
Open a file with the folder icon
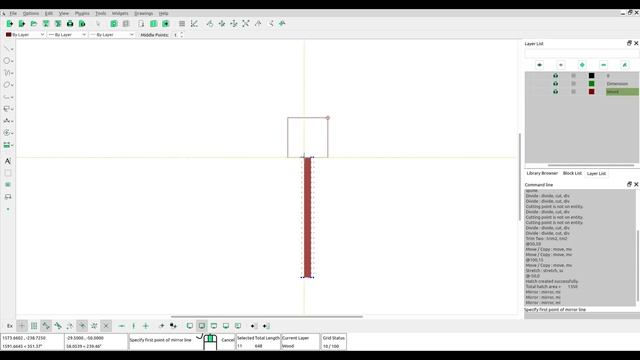coord(34,24)
